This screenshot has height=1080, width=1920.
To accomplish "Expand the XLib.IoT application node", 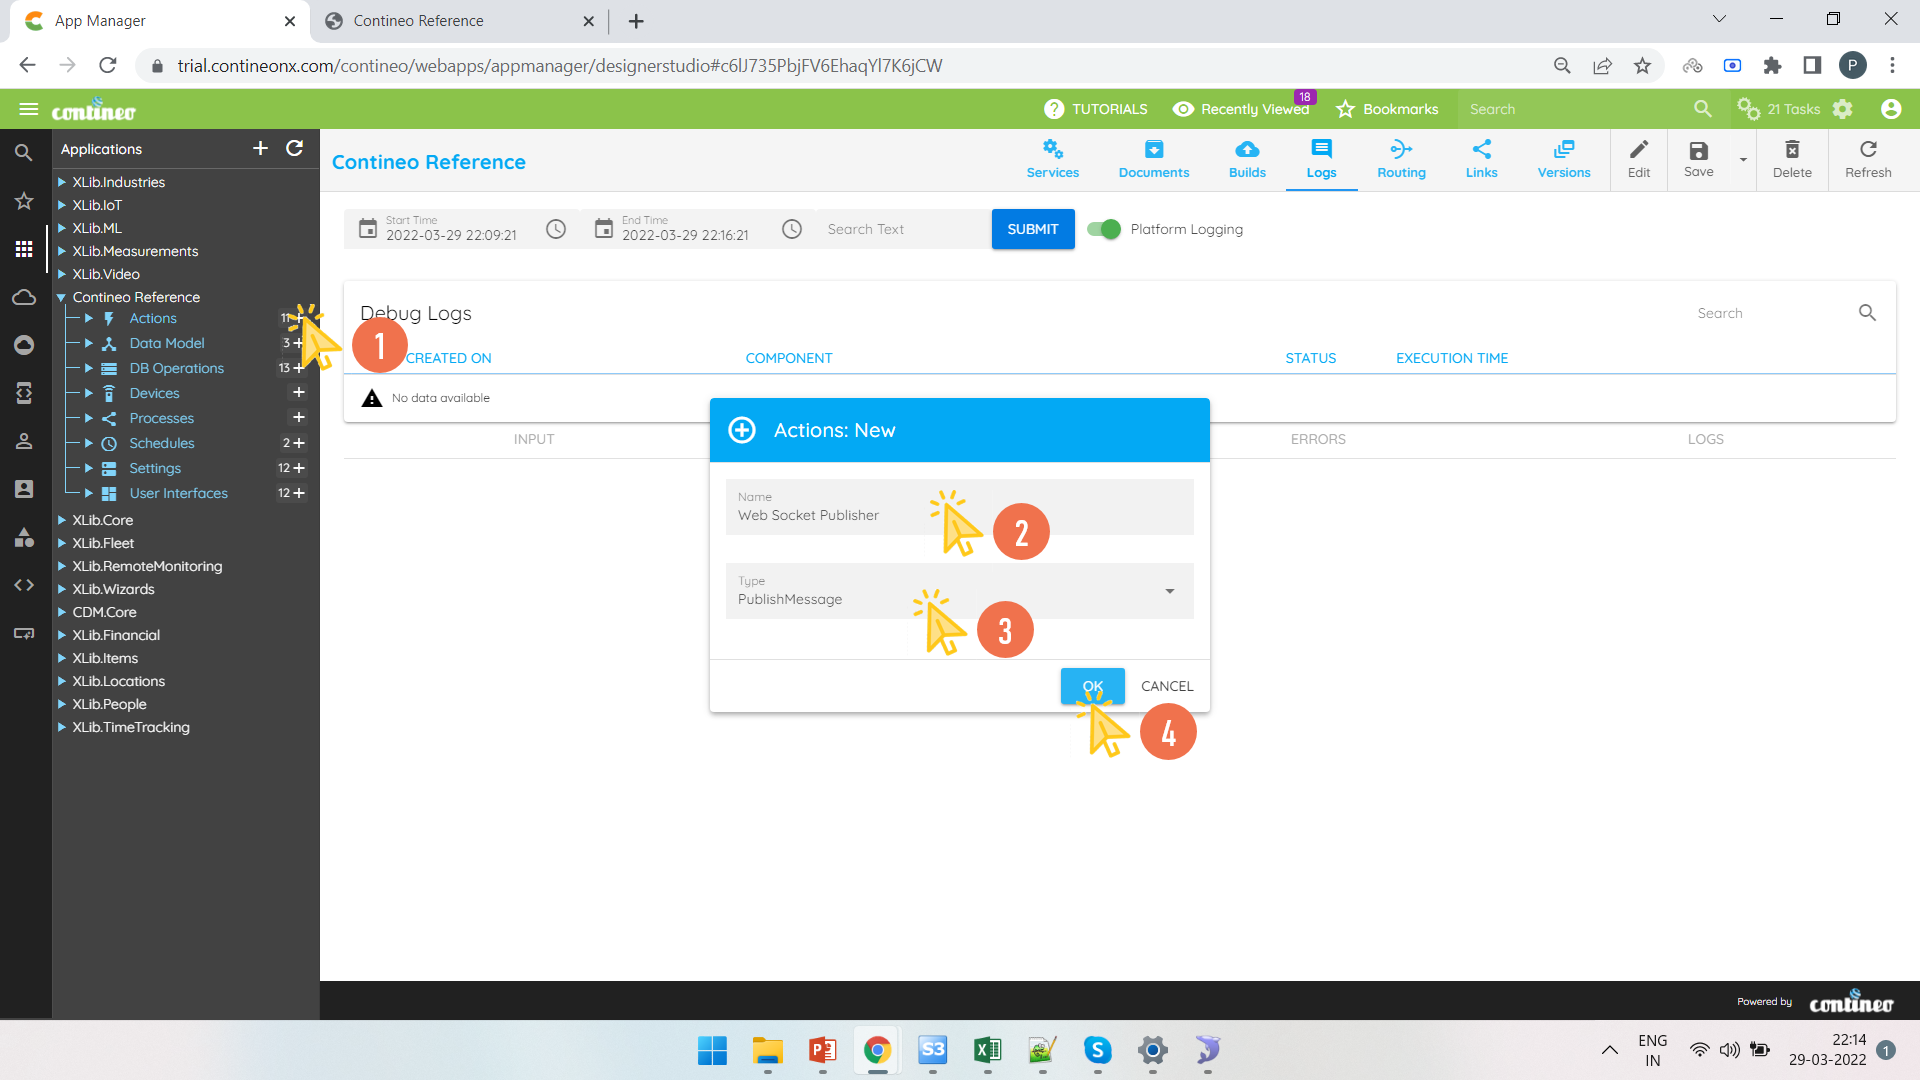I will coord(62,205).
